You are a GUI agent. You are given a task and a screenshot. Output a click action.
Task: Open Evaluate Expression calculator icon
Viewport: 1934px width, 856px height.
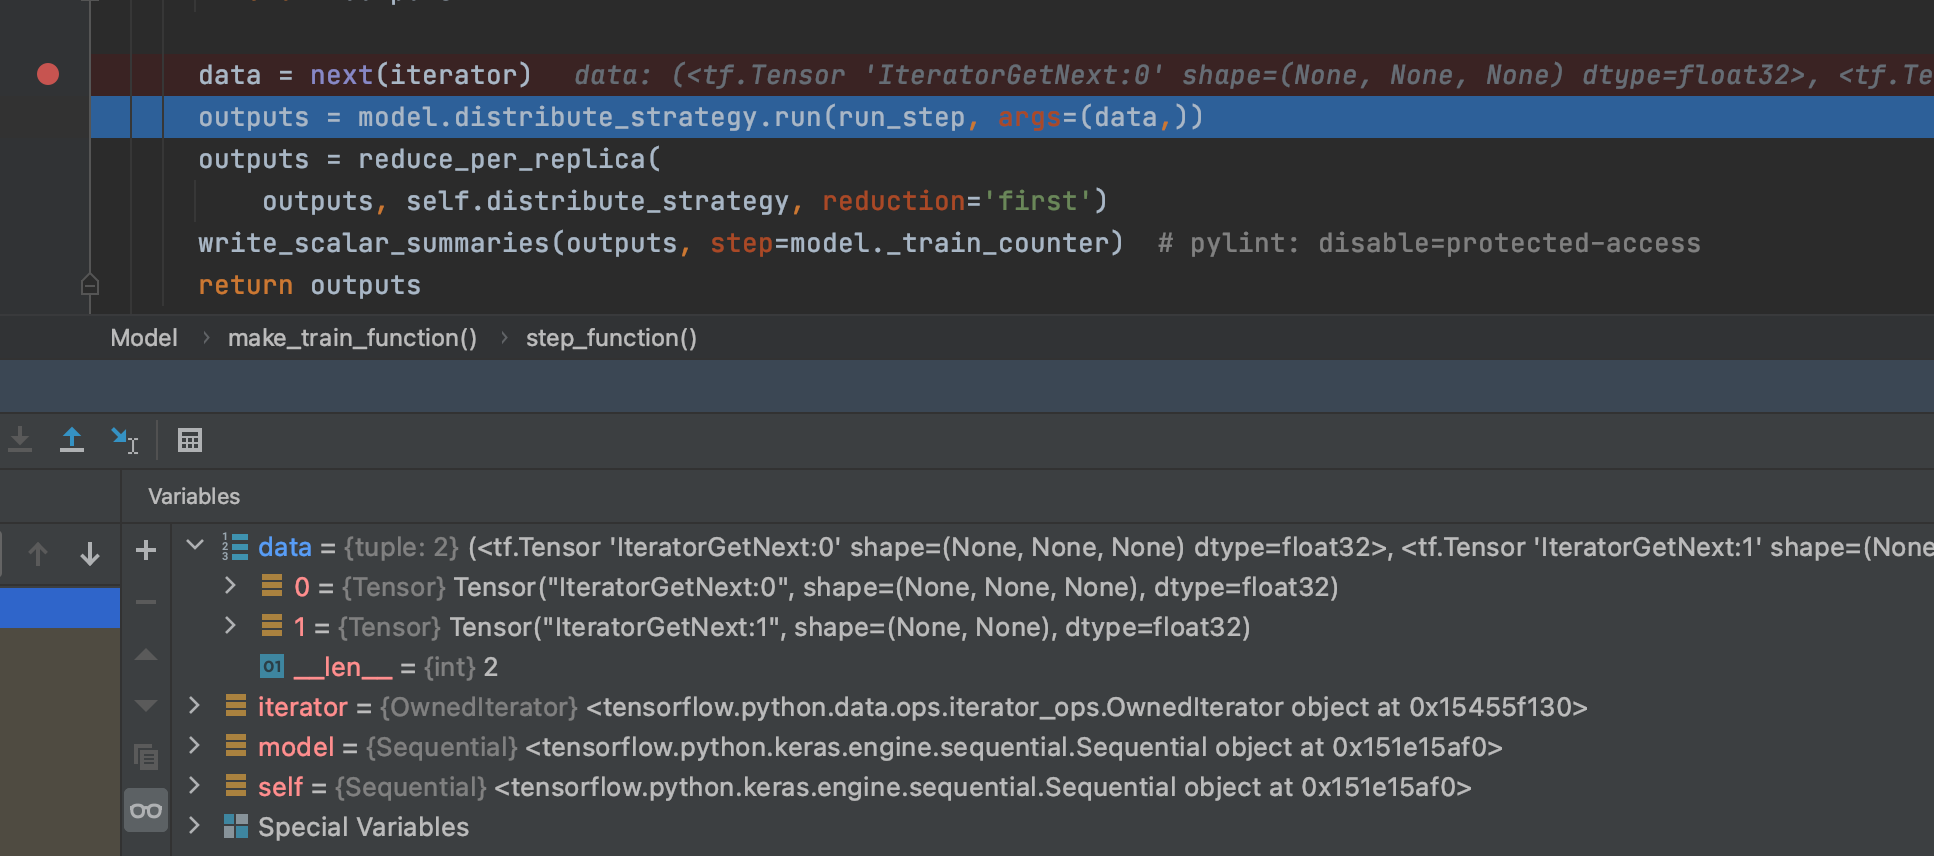tap(190, 440)
